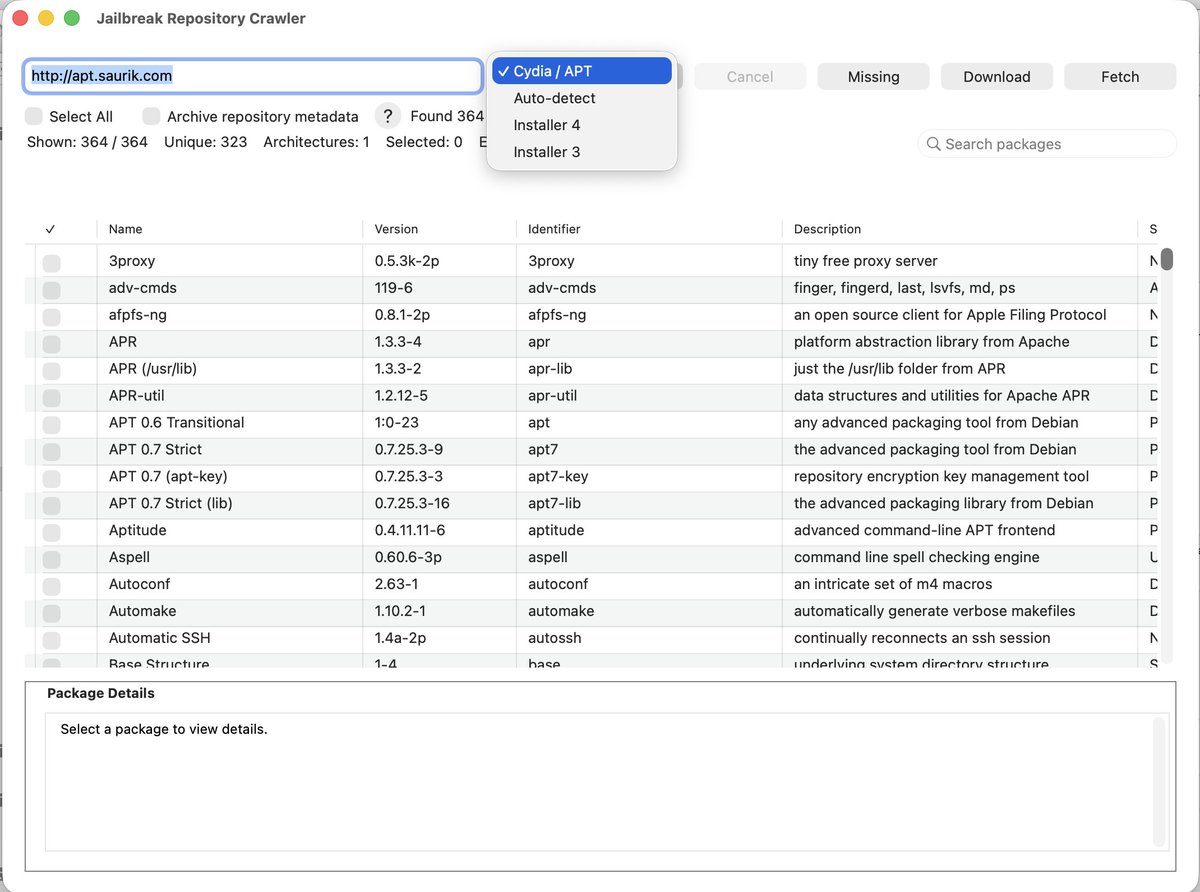Click the checkmark column header
1200x892 pixels.
click(x=51, y=229)
